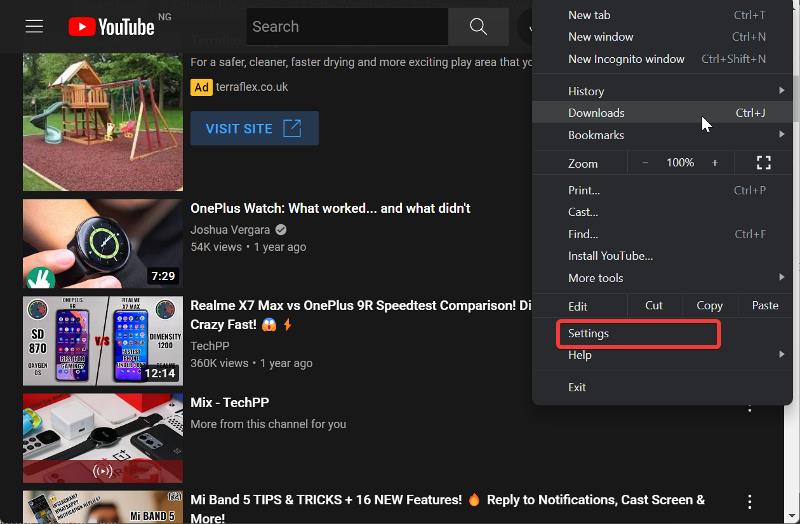Toggle fullscreen icon in Zoom row

coord(763,163)
